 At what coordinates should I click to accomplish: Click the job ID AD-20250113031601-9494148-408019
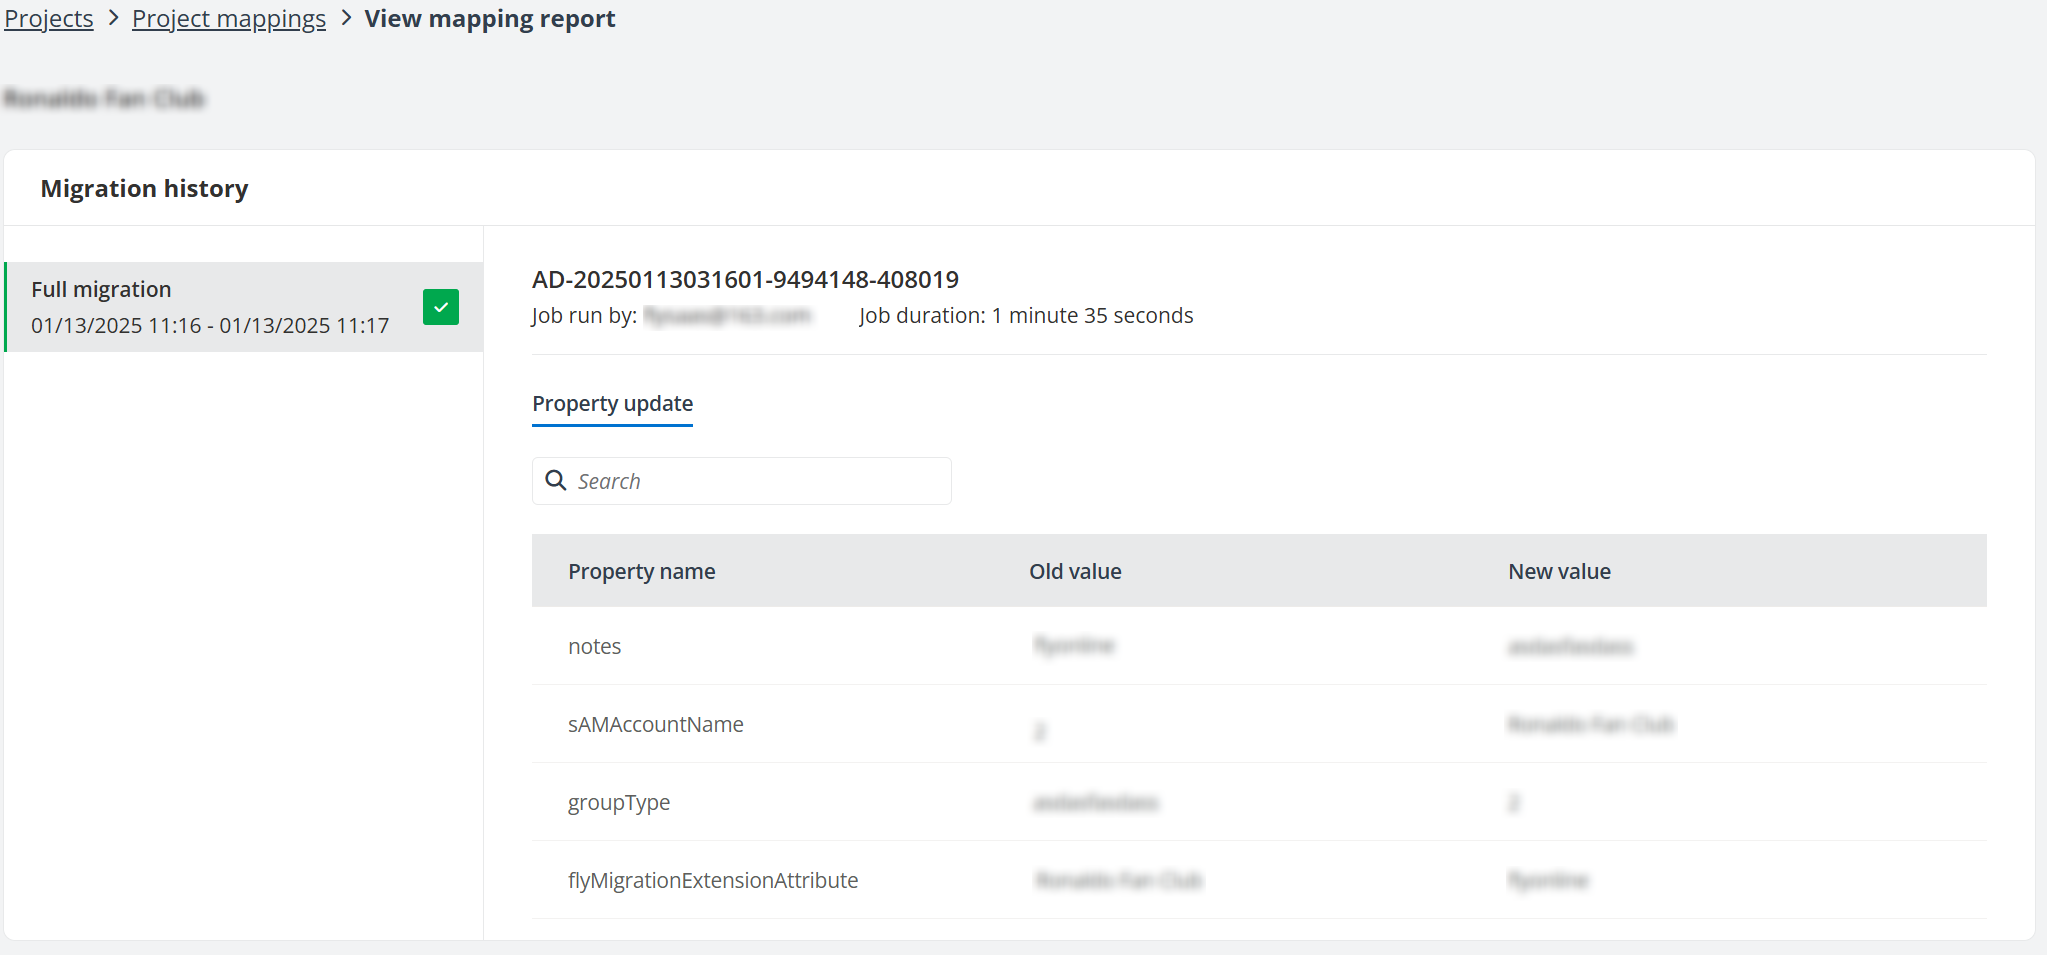point(745,280)
